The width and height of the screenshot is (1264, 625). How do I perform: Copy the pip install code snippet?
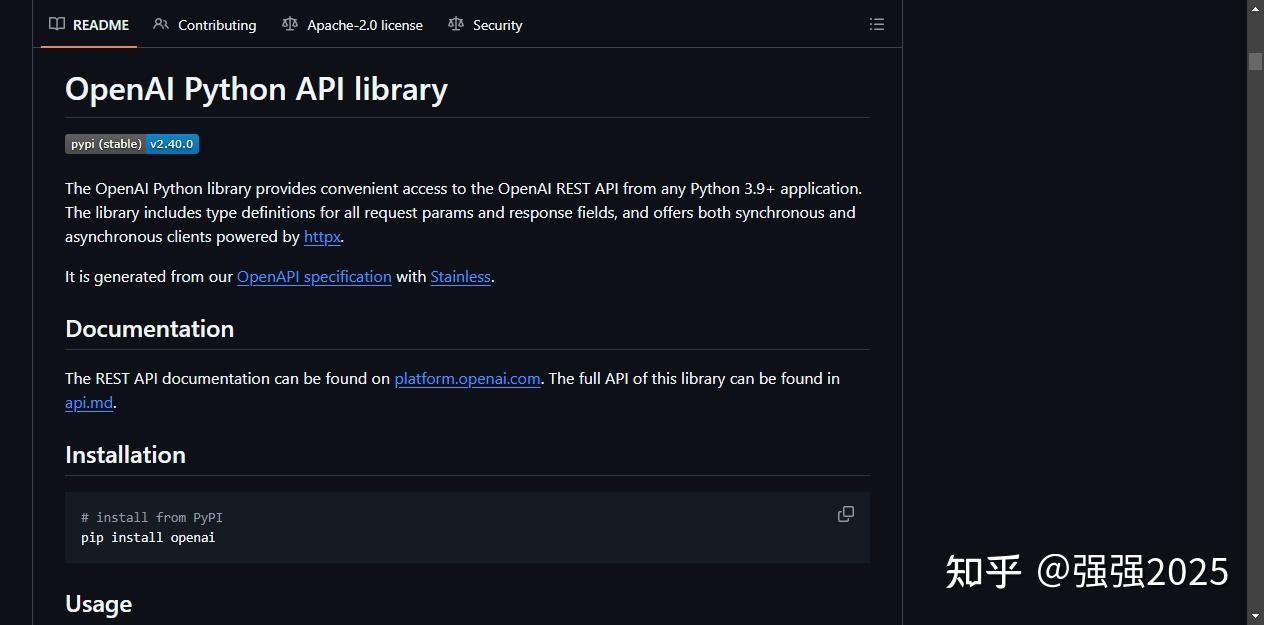point(846,514)
